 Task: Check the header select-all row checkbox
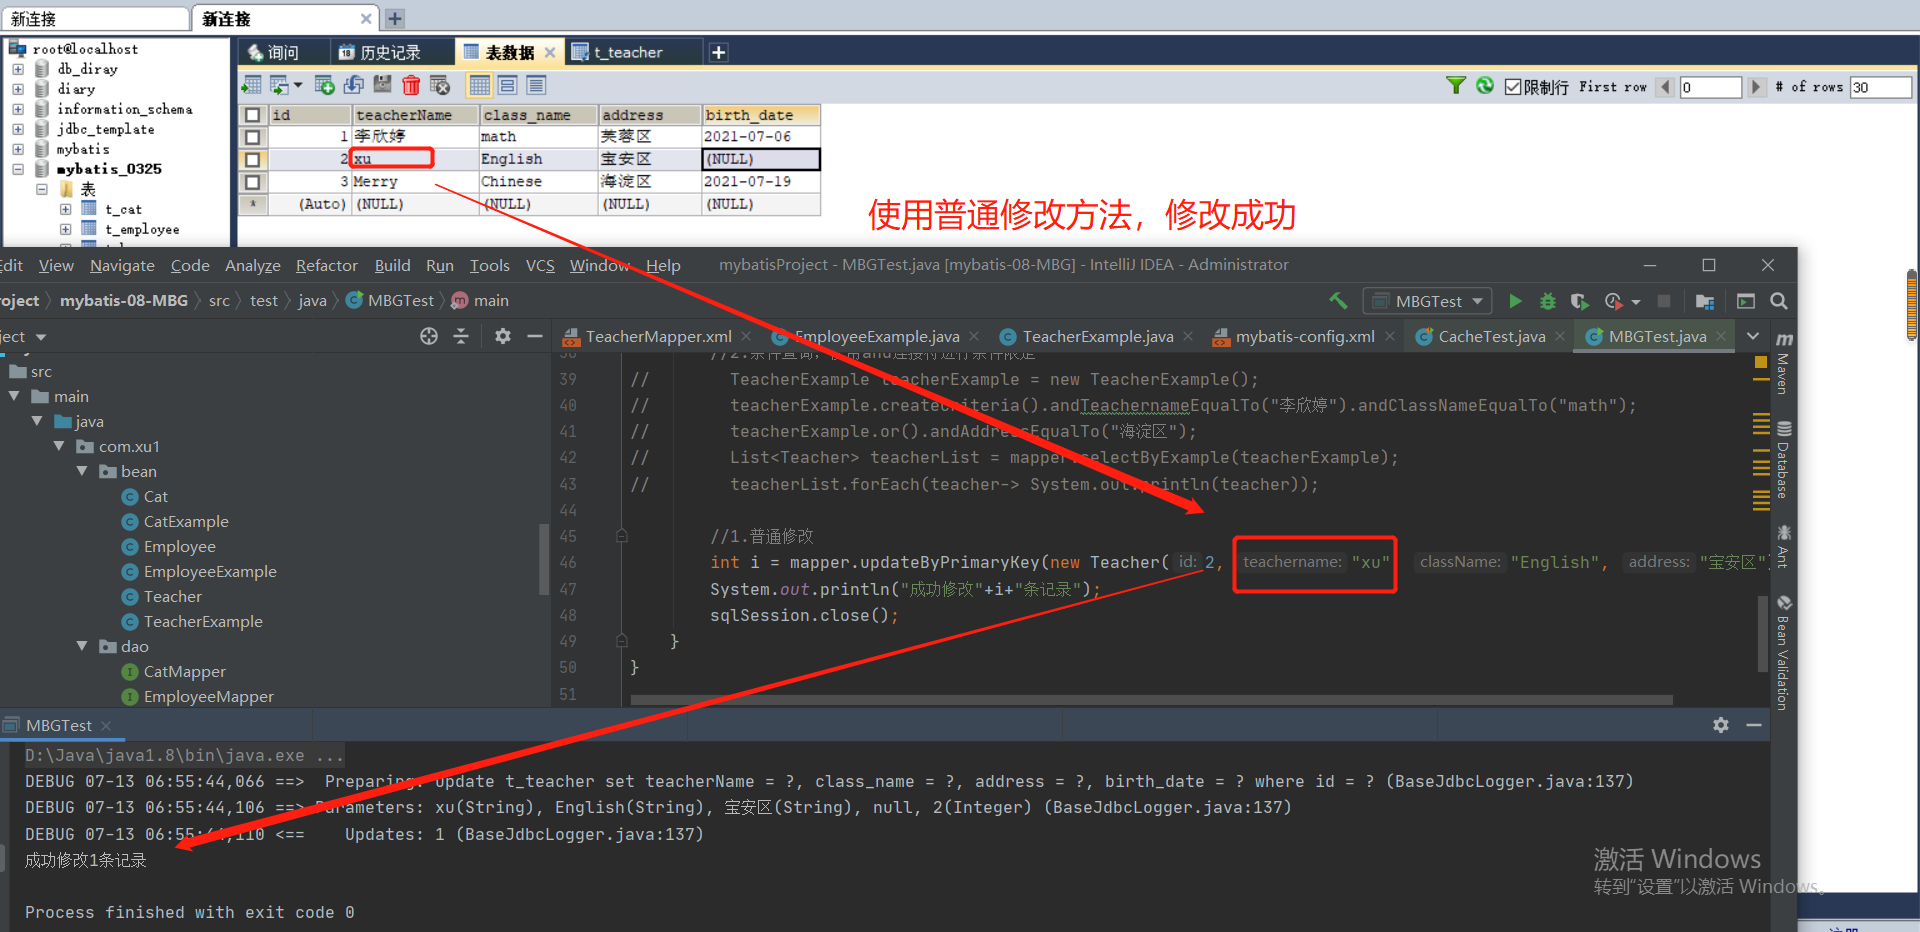pos(253,115)
